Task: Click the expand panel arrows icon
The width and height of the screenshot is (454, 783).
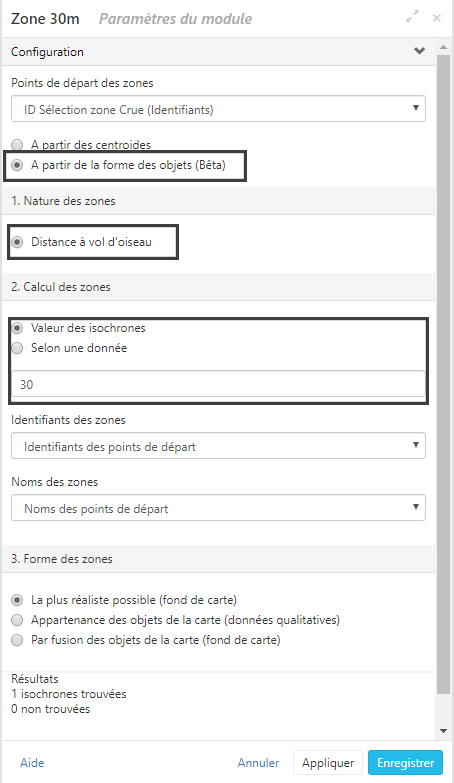Action: click(x=412, y=17)
